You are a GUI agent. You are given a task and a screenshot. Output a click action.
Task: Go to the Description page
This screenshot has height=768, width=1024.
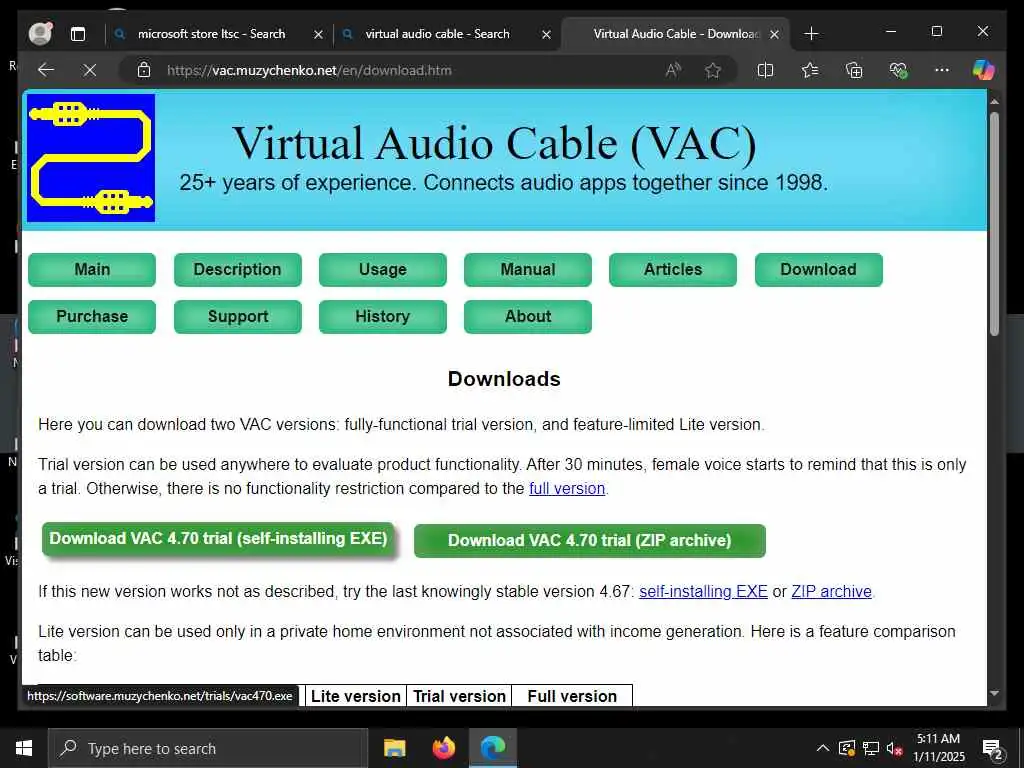tap(238, 270)
